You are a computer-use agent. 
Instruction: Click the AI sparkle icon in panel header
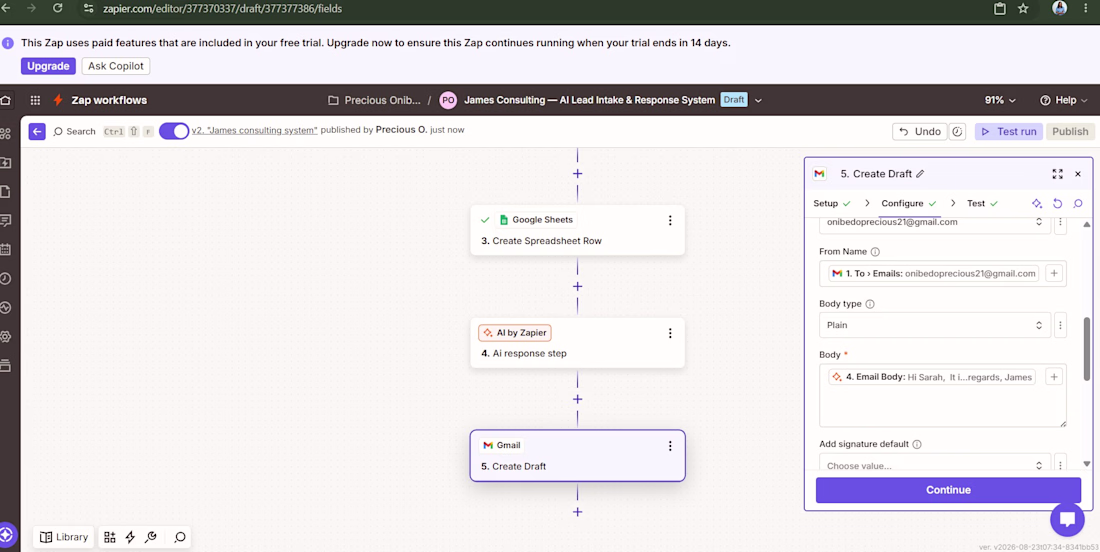coord(1036,203)
